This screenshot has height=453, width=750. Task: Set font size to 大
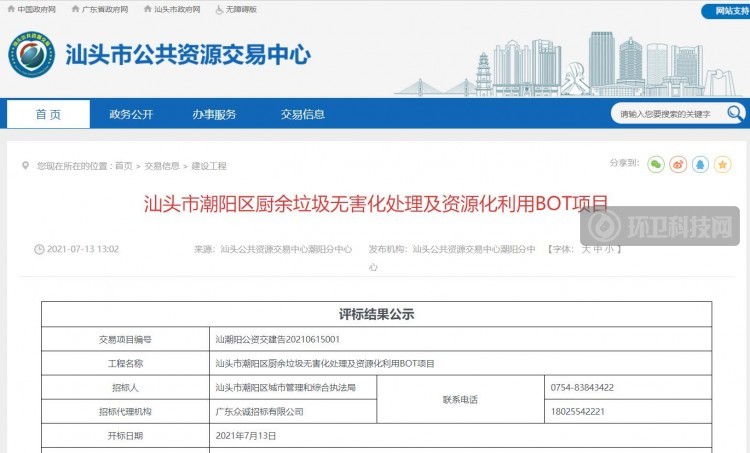[x=587, y=249]
